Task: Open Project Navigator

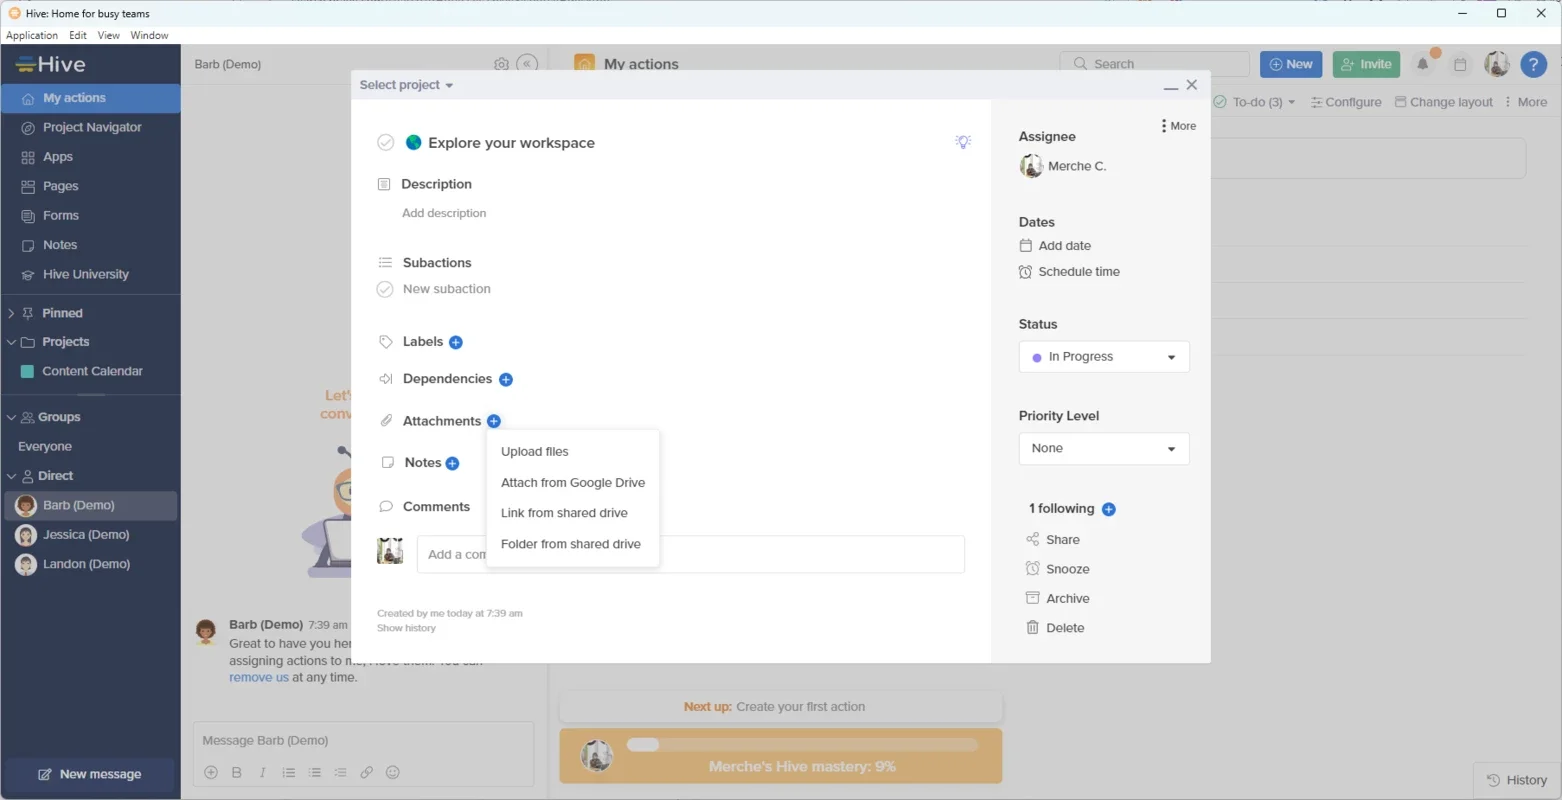Action: click(x=90, y=128)
